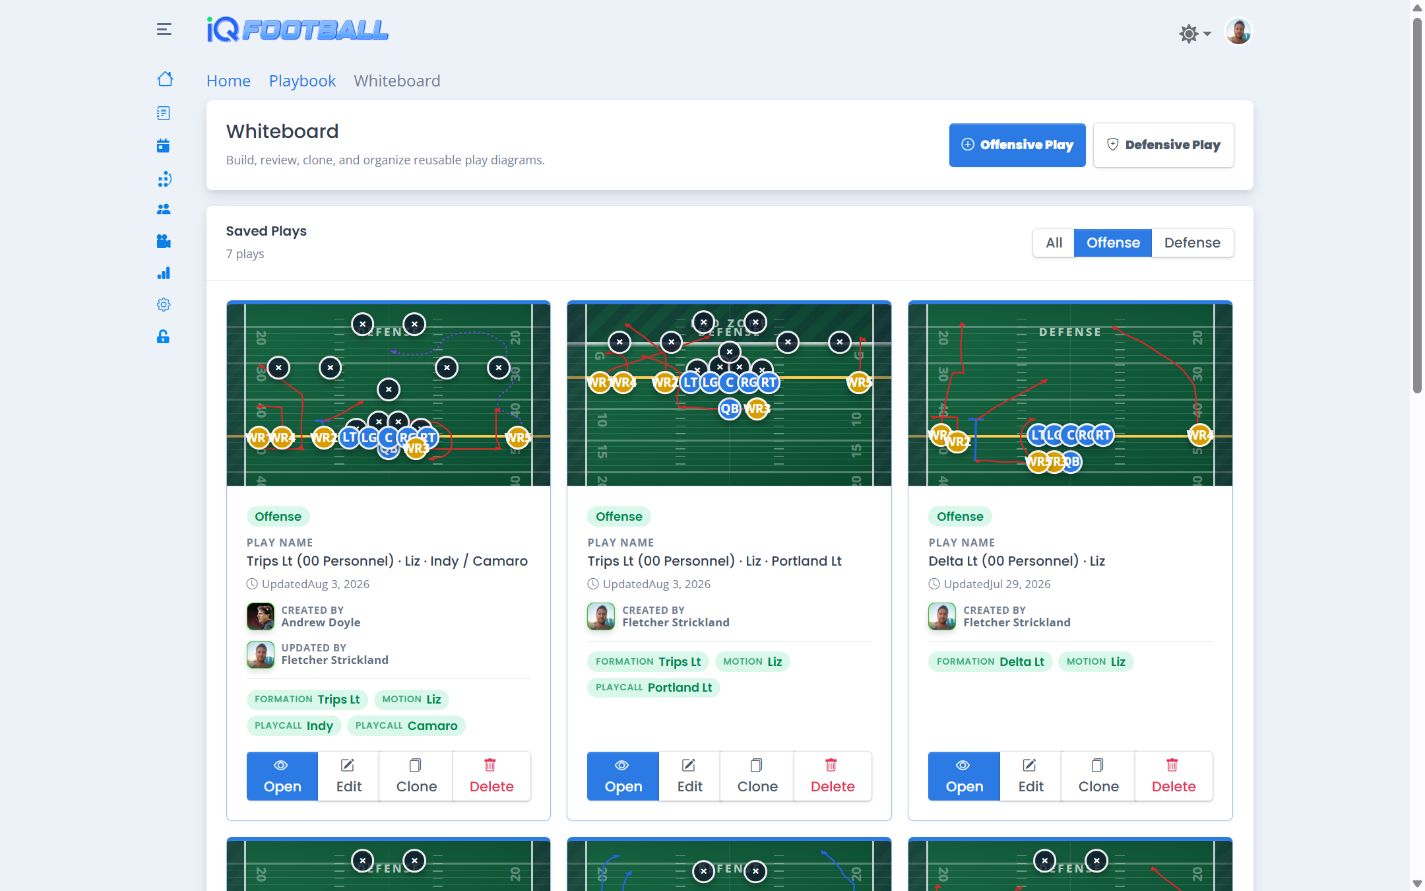
Task: Edit the Indy / Camaro play
Action: click(348, 777)
